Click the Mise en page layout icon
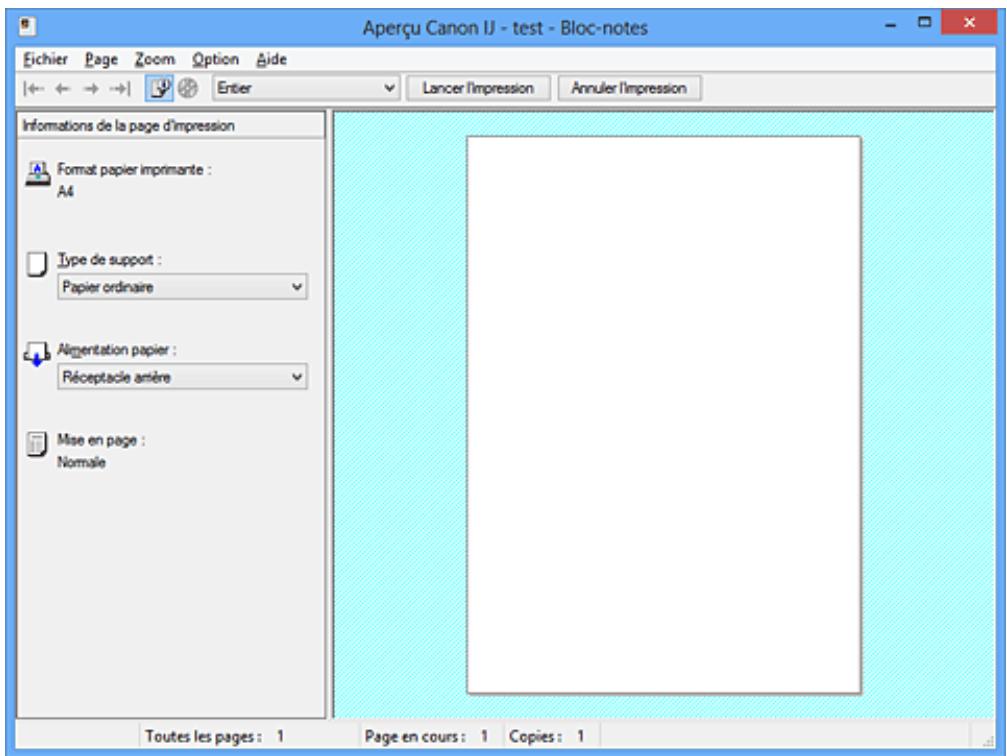1007x756 pixels. [37, 444]
